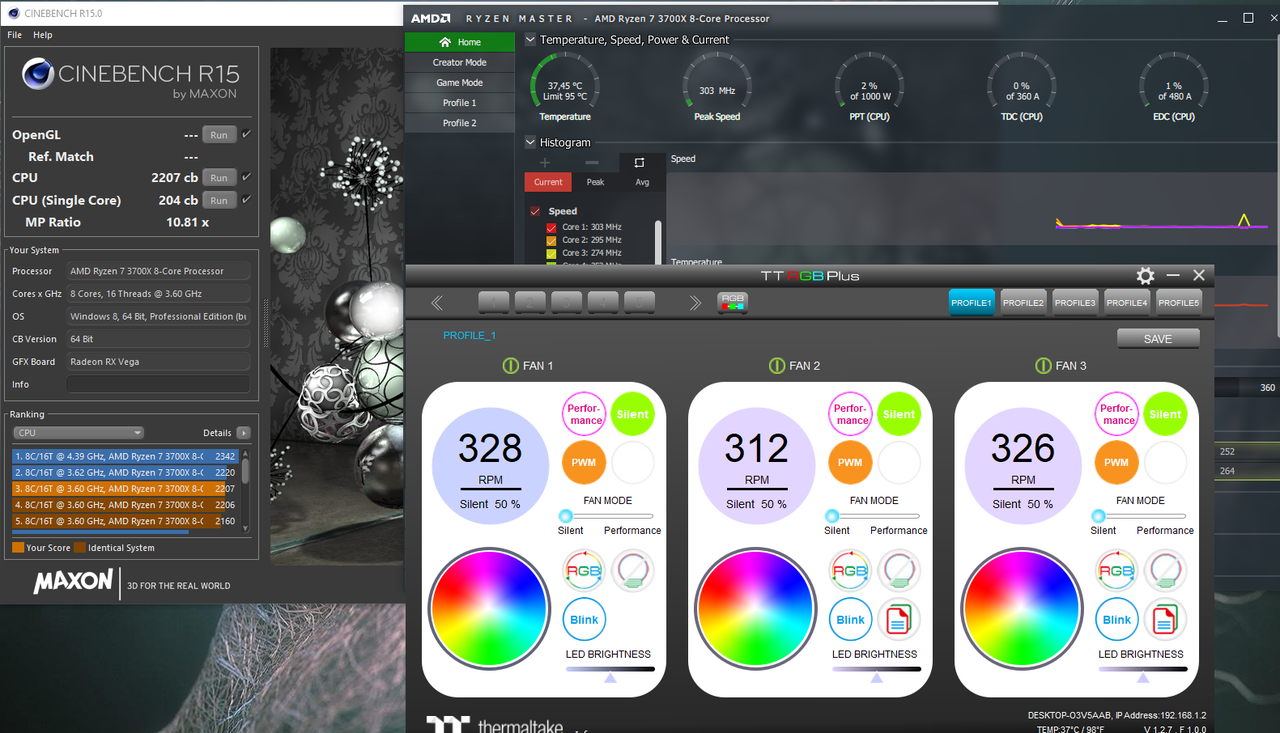Choose the circular wave light icon for Fan 3
This screenshot has width=1280, height=733.
coord(1165,571)
